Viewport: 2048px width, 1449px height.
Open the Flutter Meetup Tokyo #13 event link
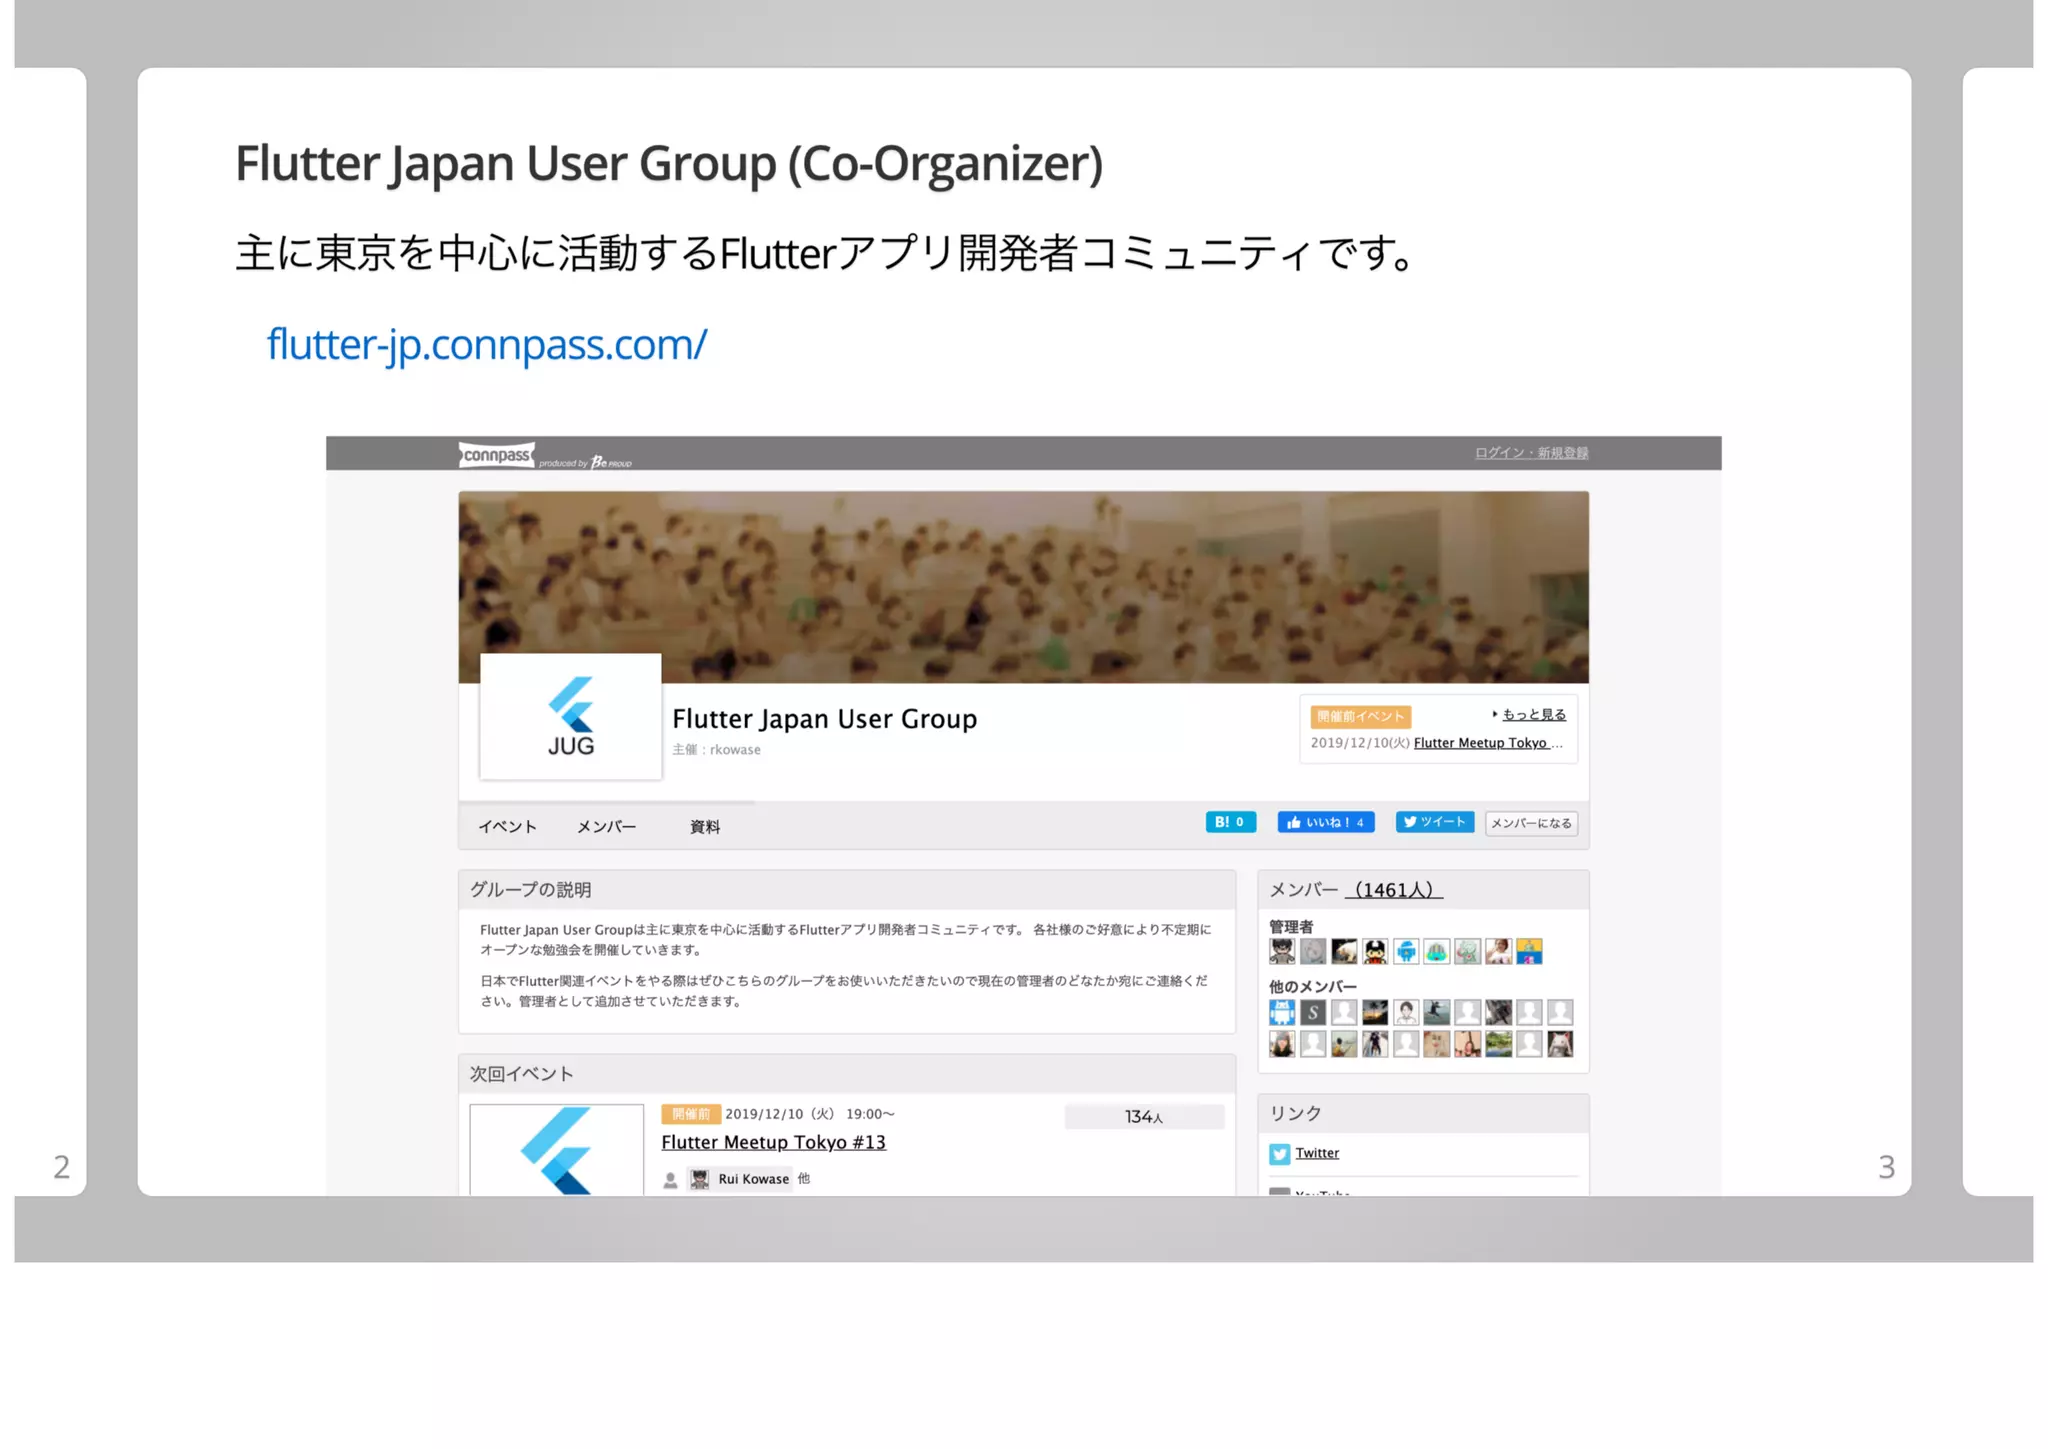point(773,1142)
